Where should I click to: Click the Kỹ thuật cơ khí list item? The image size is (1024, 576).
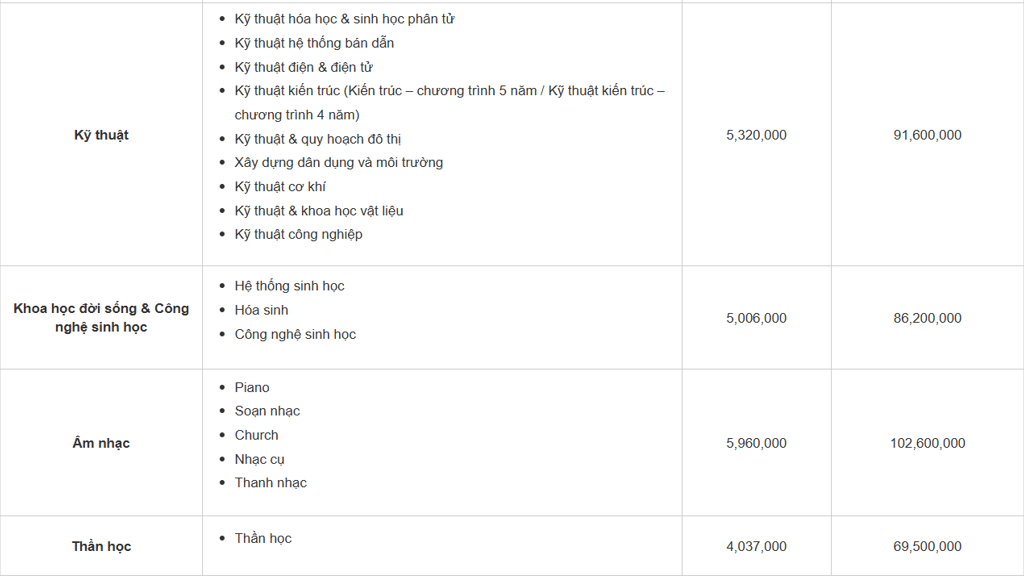(x=280, y=187)
